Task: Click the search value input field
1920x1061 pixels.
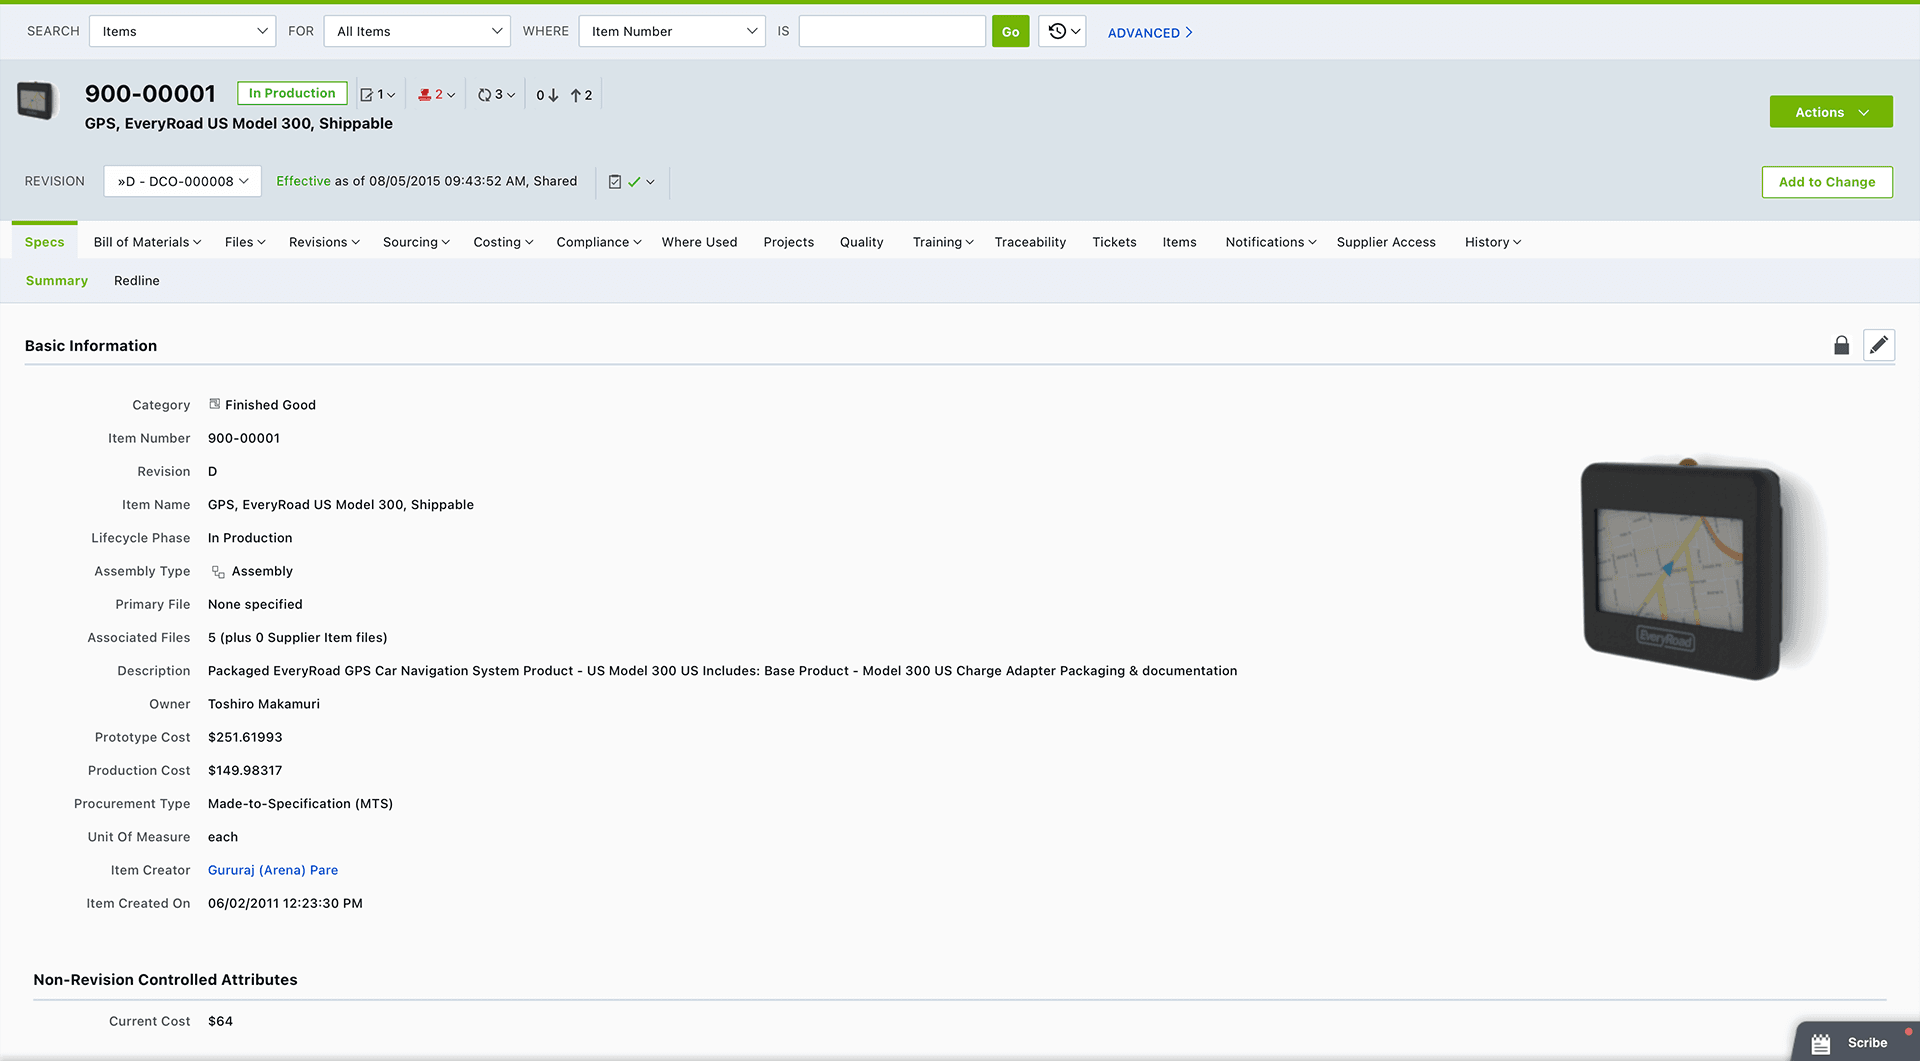Action: coord(892,32)
